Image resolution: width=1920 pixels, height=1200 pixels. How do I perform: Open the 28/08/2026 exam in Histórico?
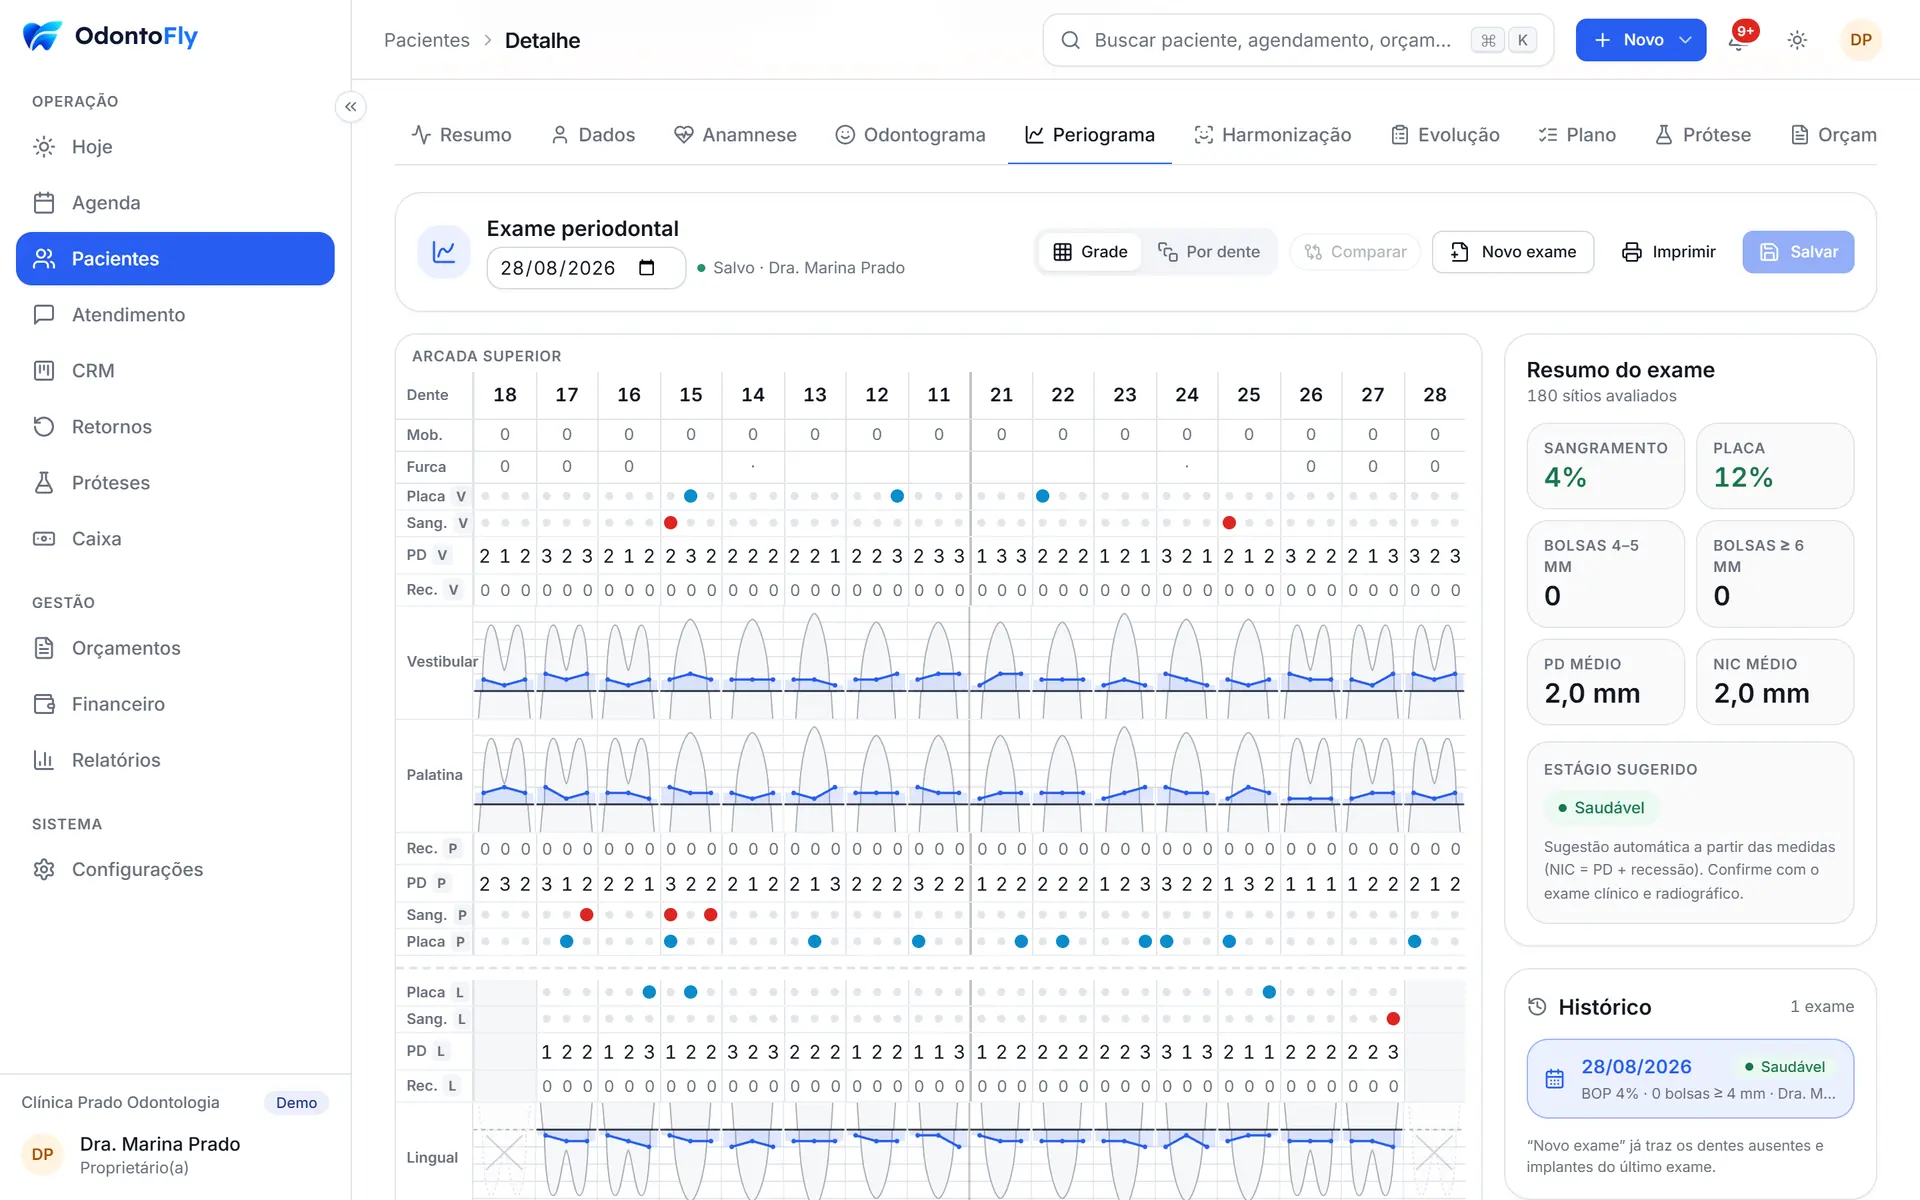tap(1690, 1079)
